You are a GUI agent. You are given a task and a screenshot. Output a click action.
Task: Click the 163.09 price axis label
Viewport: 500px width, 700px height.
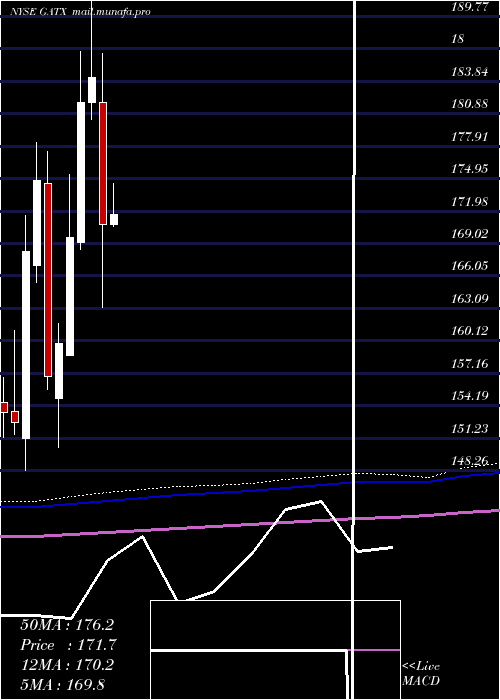pos(470,299)
